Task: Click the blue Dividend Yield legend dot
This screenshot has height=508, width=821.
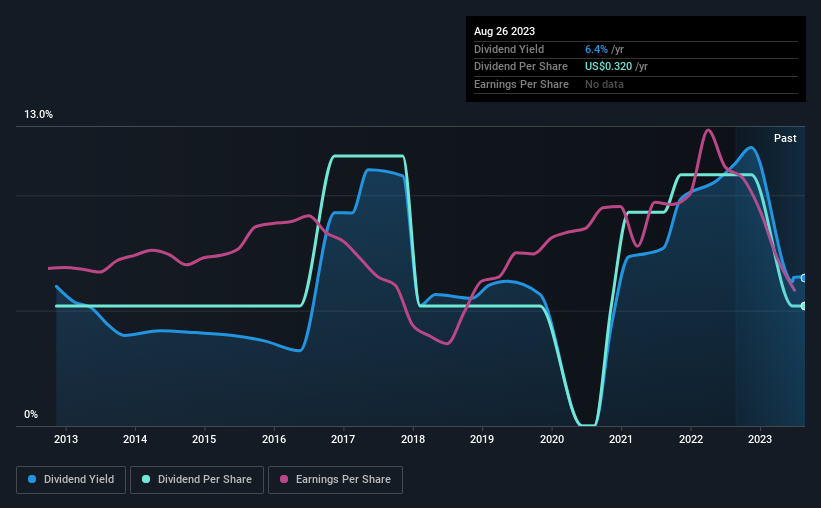Action: pos(32,479)
